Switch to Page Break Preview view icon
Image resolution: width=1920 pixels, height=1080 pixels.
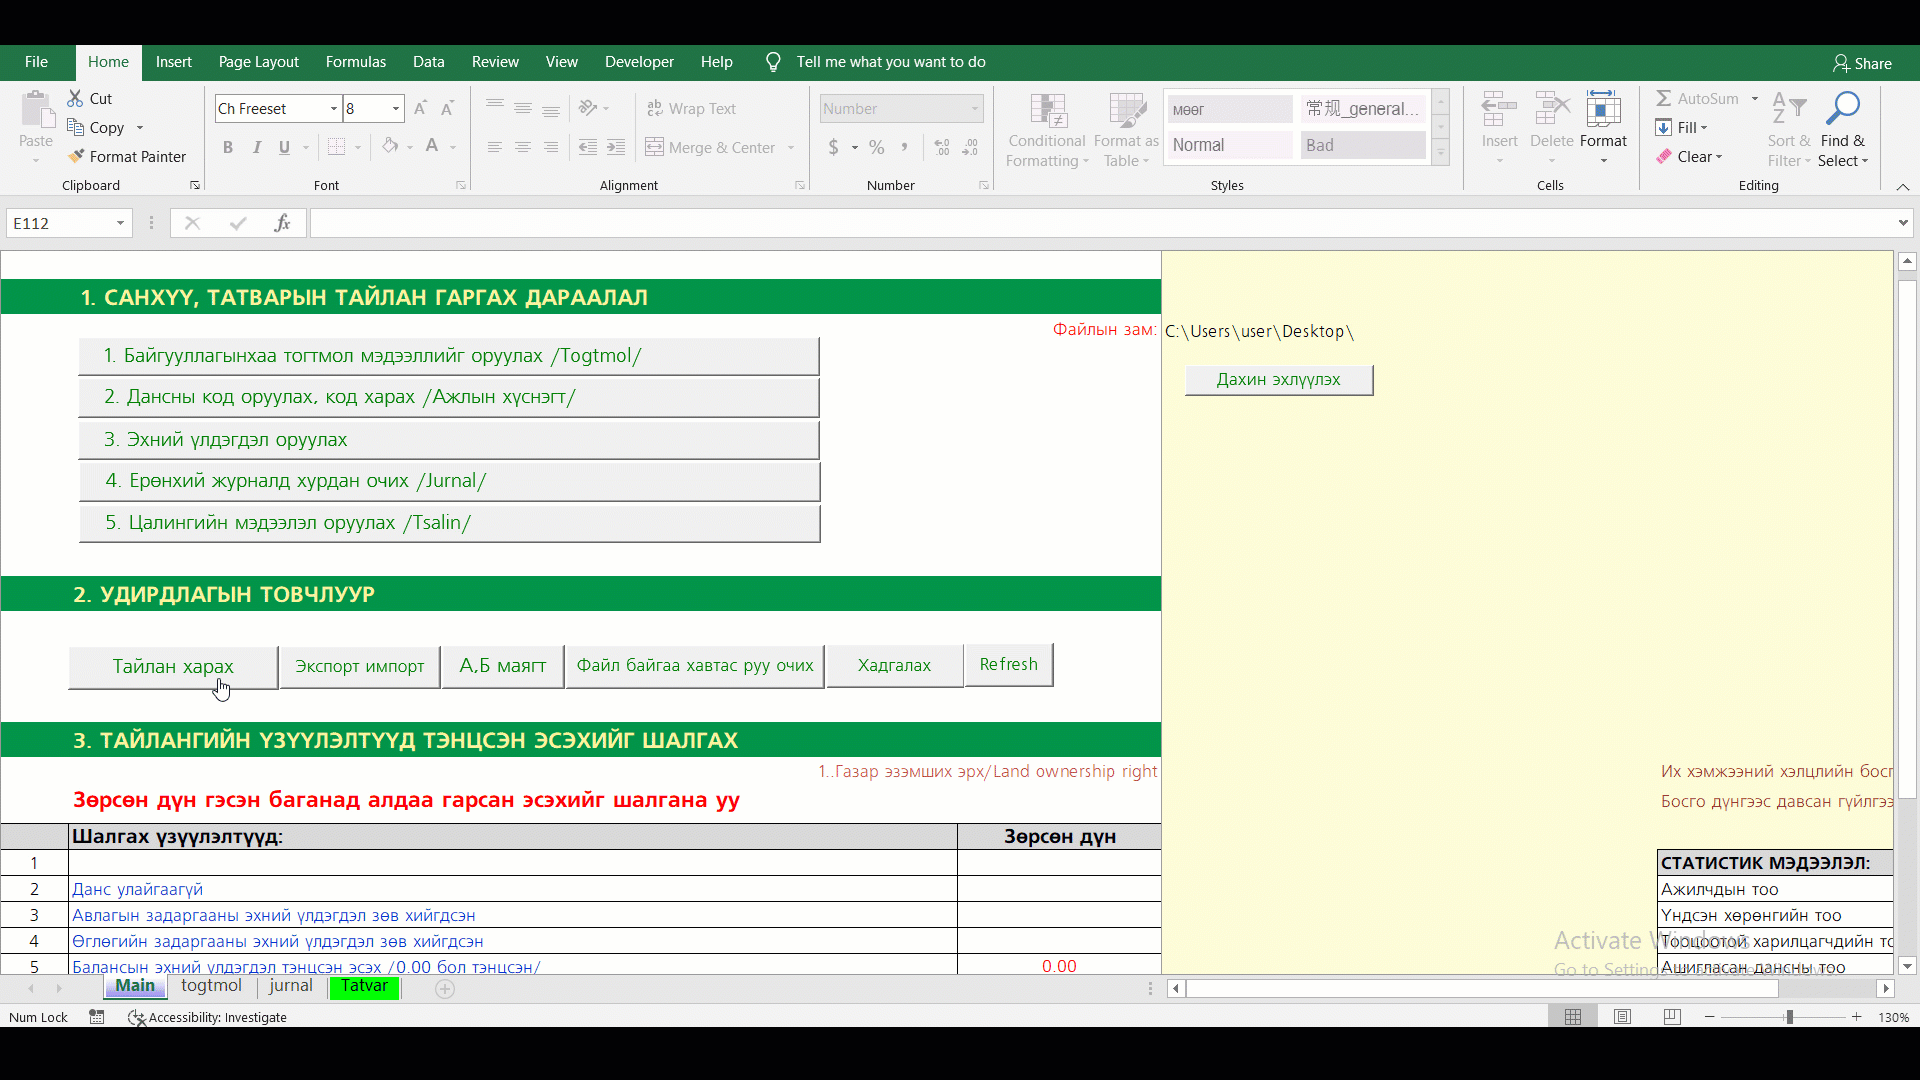pyautogui.click(x=1672, y=1017)
